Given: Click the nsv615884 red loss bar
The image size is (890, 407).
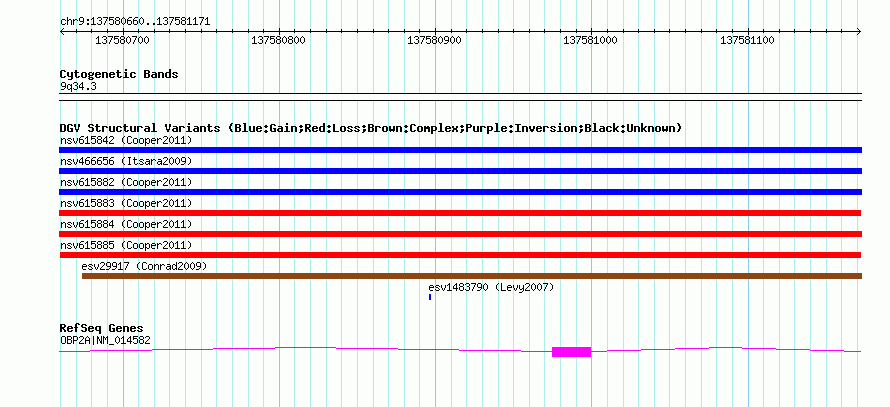Looking at the screenshot, I should point(460,234).
